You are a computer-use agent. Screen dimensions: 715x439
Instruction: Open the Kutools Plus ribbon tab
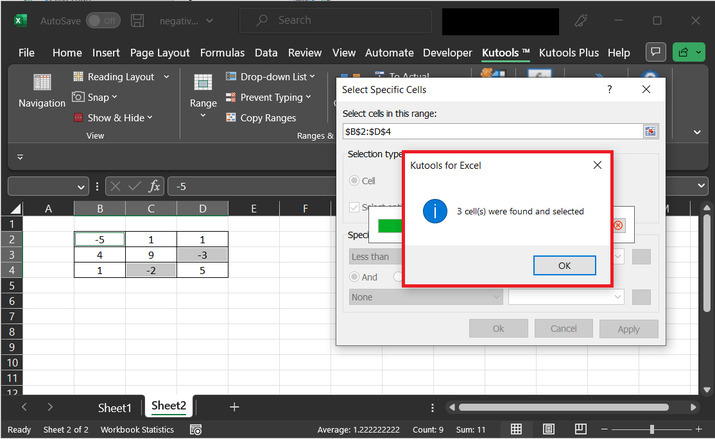point(570,52)
